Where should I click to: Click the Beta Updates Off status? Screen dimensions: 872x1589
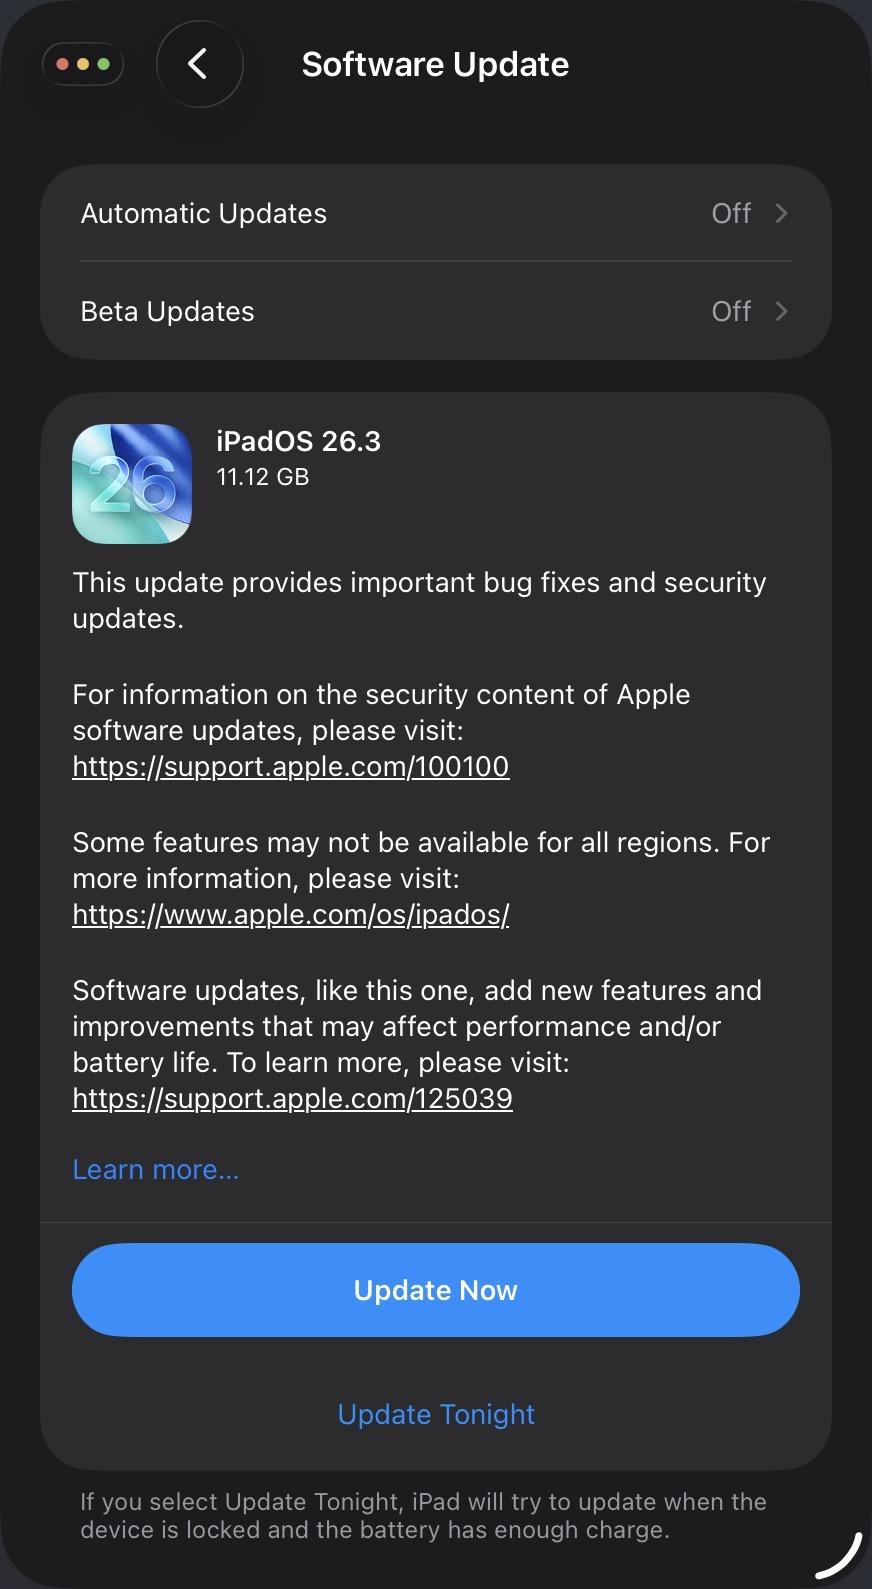coord(730,311)
